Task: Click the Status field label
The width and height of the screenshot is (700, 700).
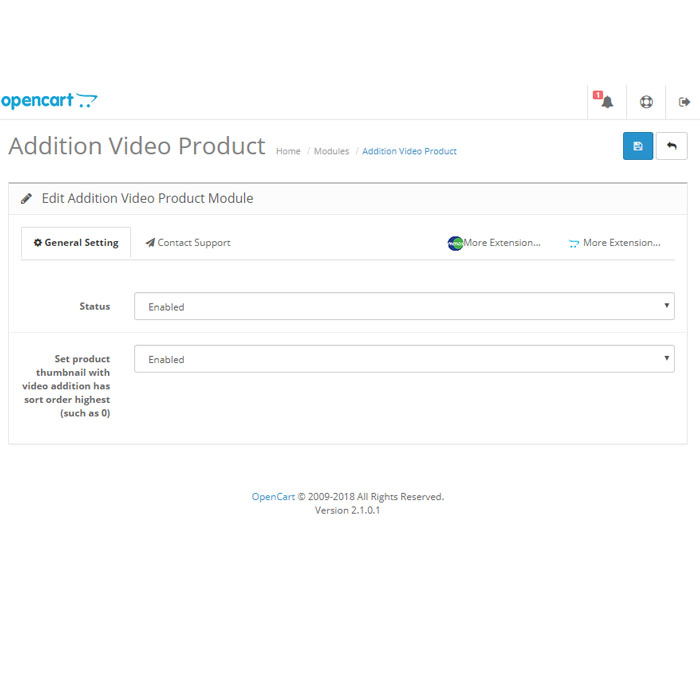Action: [x=95, y=306]
